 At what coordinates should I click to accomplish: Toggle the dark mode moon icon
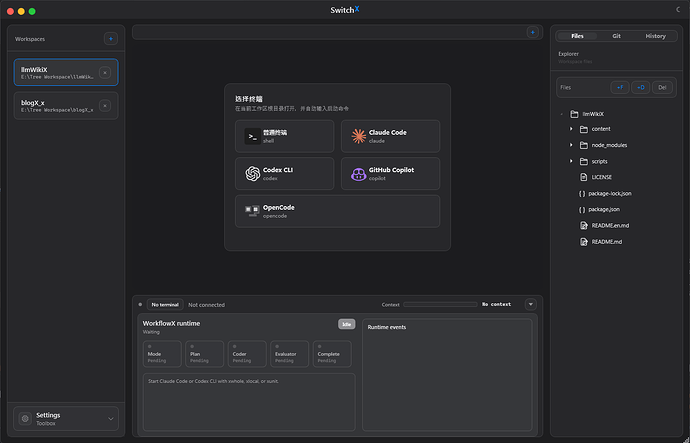678,10
